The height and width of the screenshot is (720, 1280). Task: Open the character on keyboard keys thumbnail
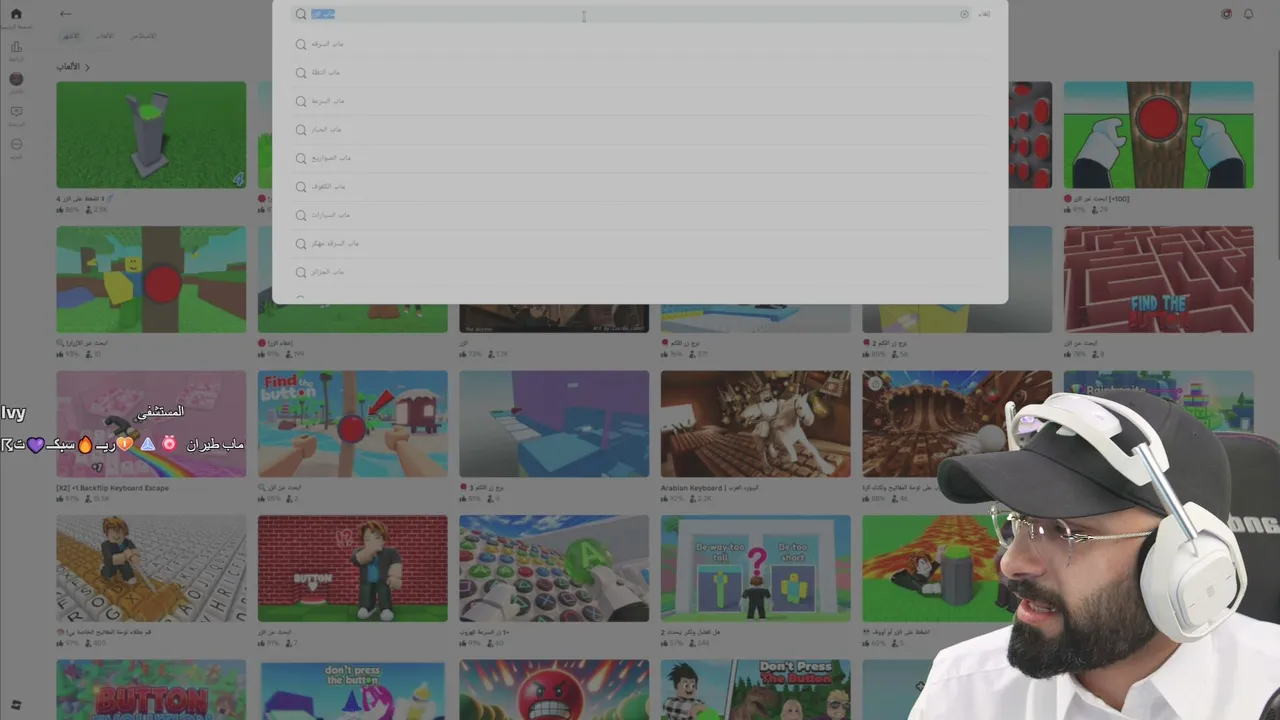(151, 568)
